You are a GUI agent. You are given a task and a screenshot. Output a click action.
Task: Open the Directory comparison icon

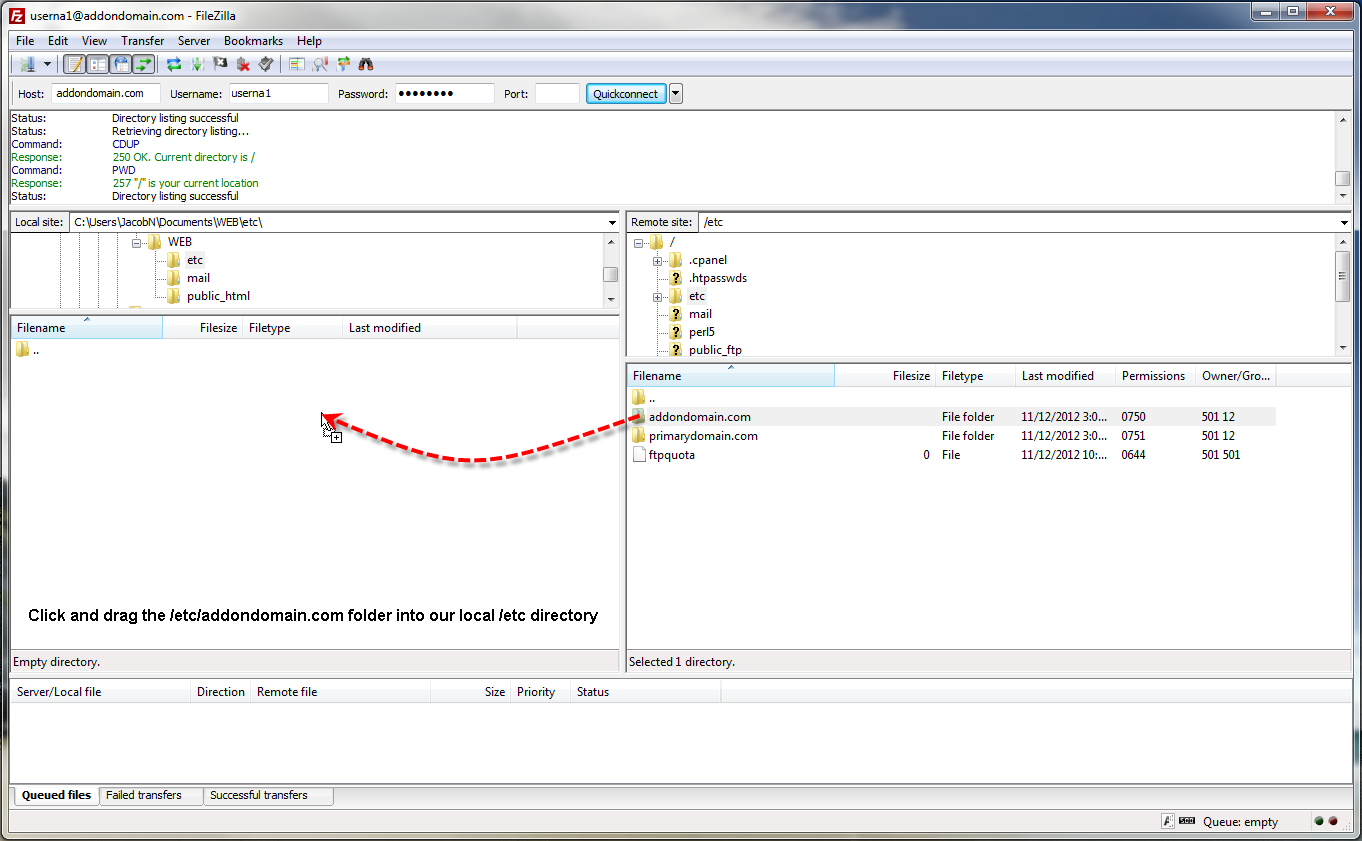[320, 64]
